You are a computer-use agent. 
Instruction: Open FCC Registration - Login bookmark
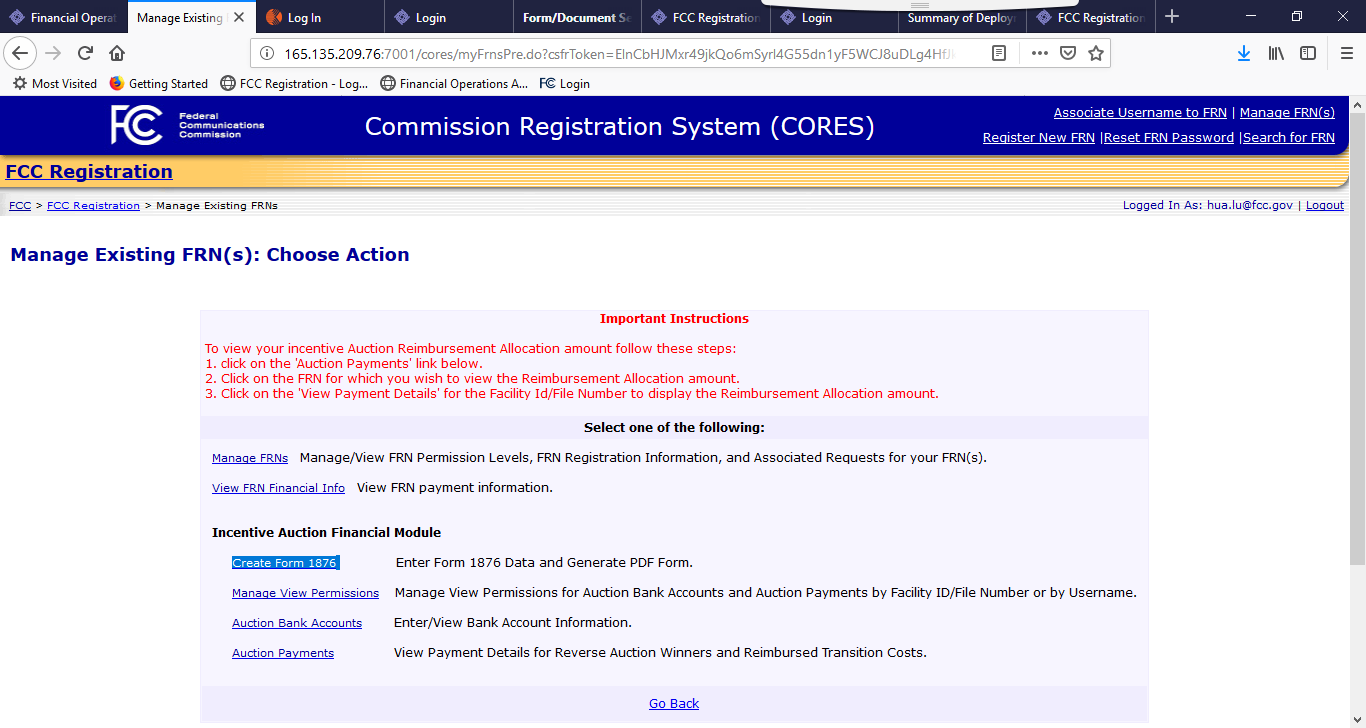coord(294,84)
